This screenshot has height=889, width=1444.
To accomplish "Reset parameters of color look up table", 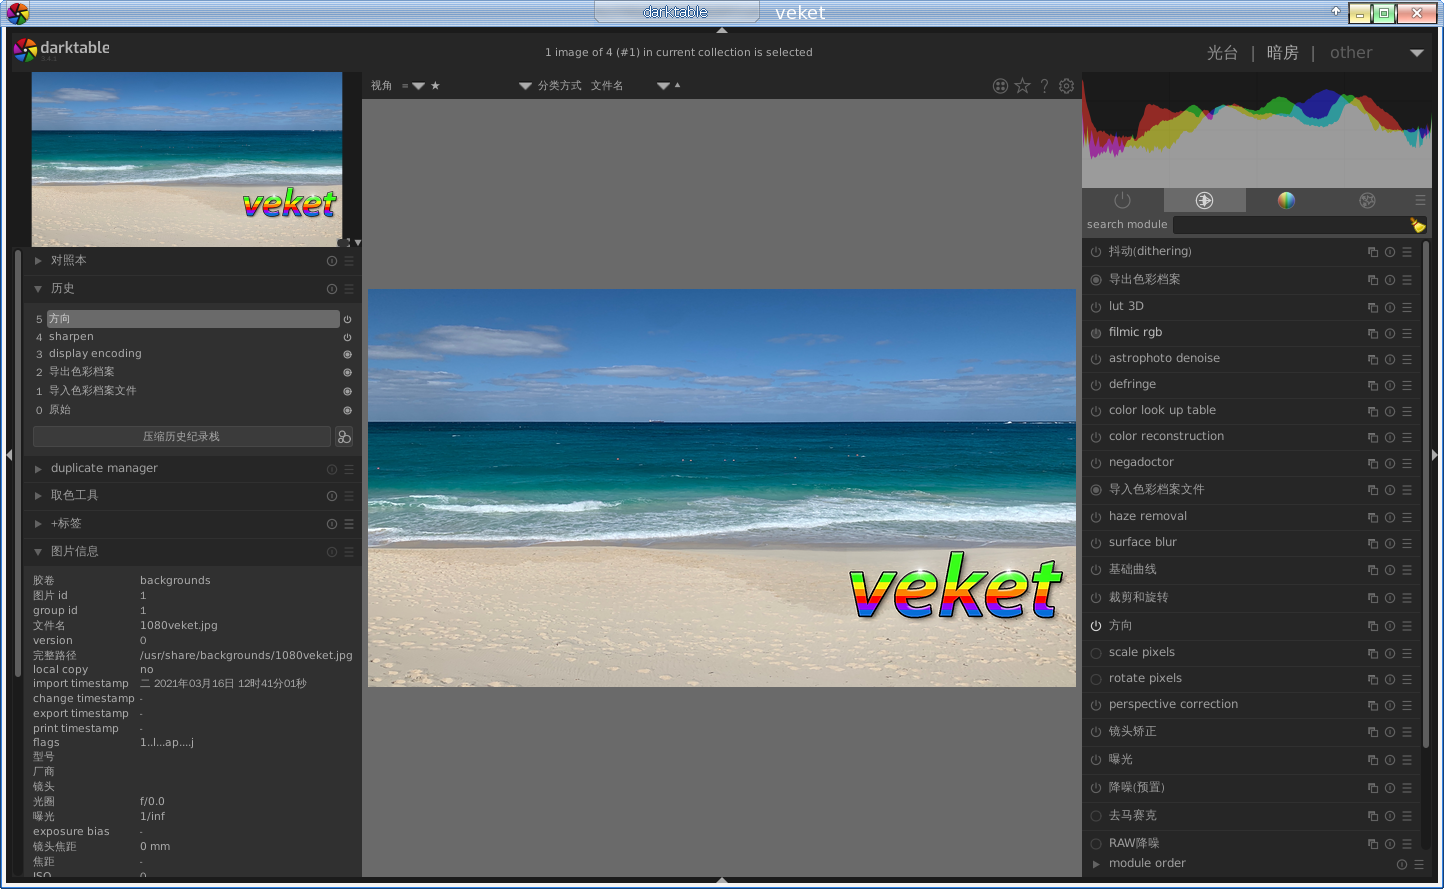I will click(x=1390, y=411).
